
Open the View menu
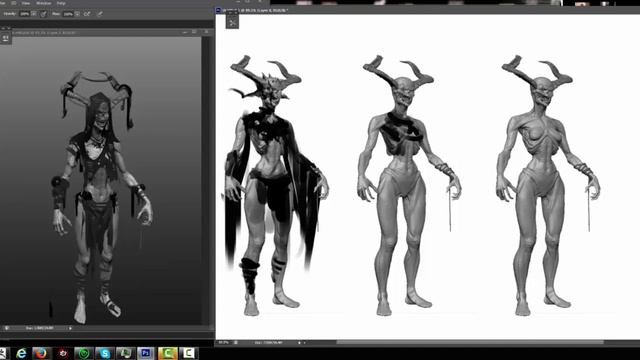[26, 3]
